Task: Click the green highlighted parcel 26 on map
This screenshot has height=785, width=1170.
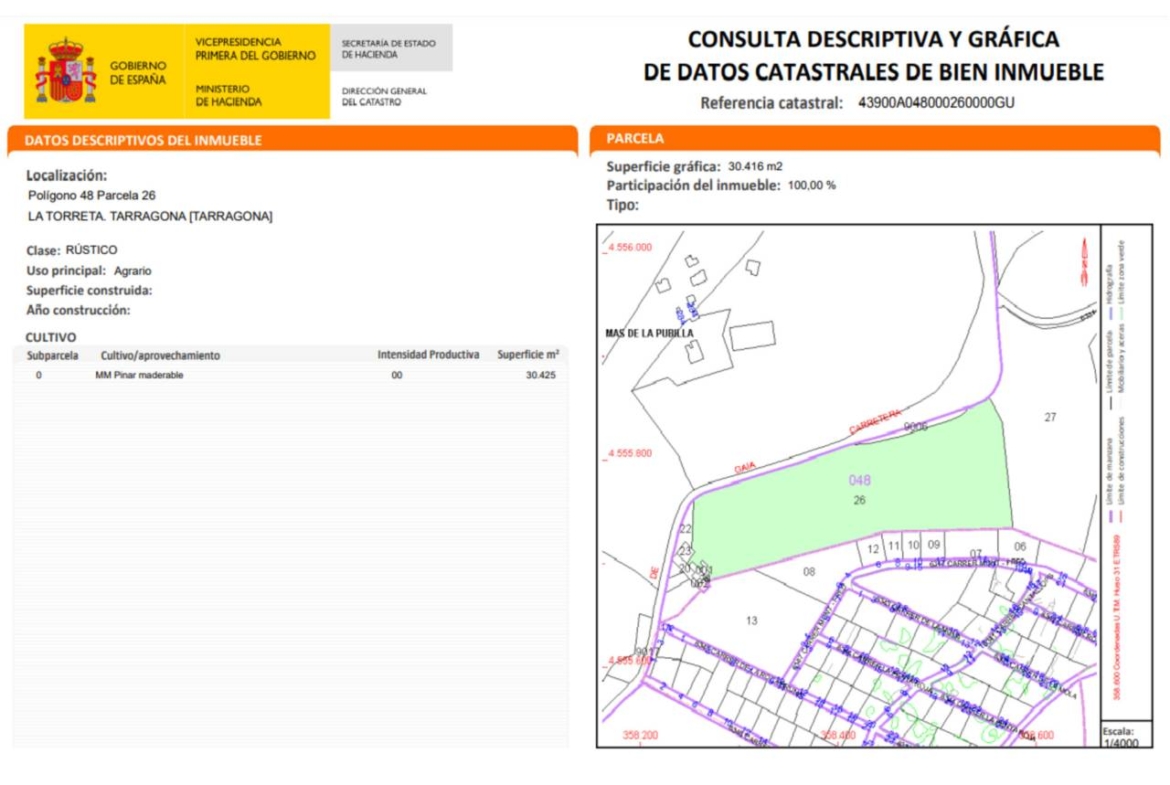Action: 850,480
